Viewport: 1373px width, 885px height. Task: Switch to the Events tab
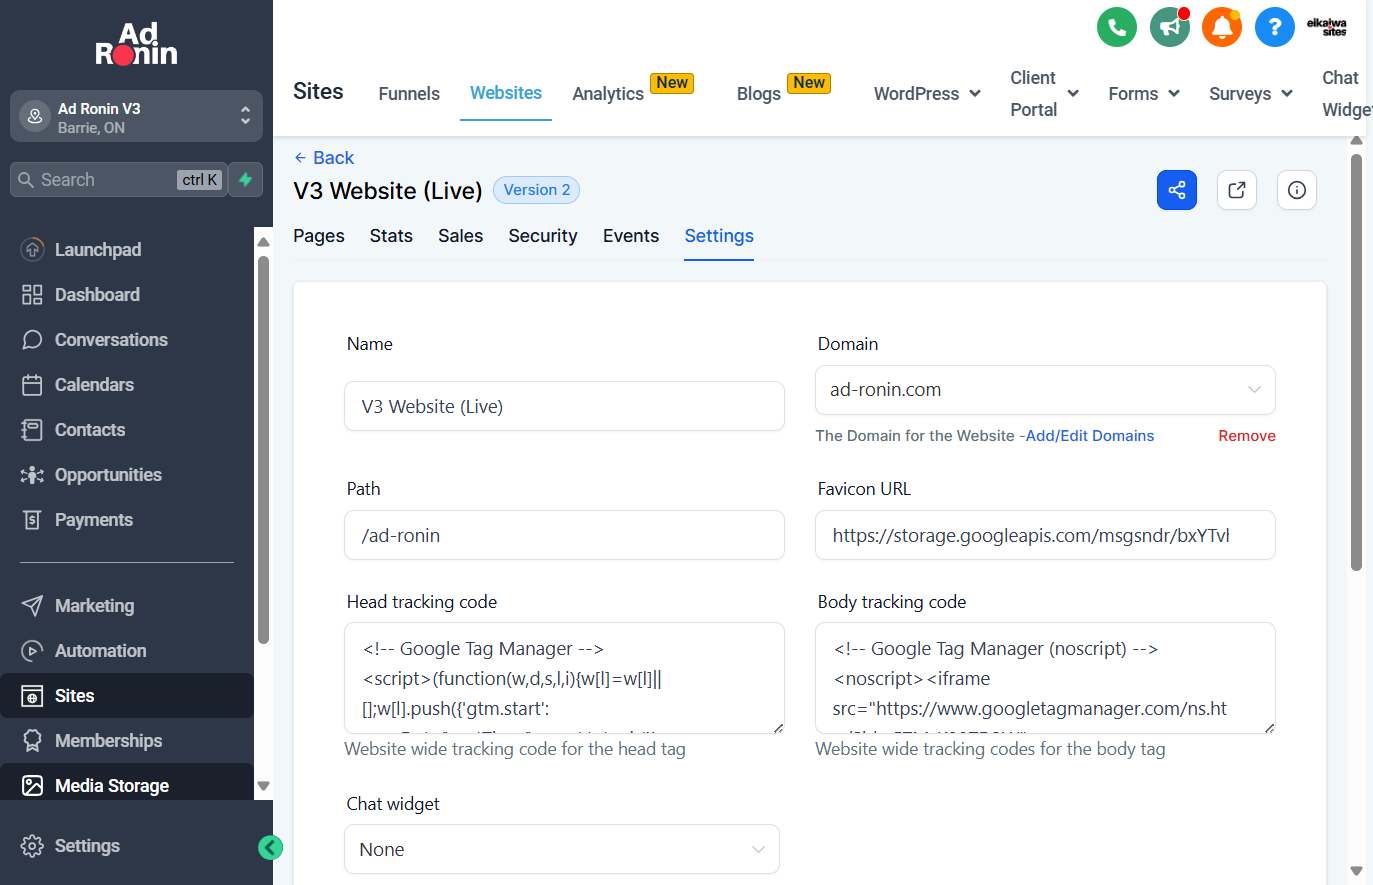(x=631, y=236)
